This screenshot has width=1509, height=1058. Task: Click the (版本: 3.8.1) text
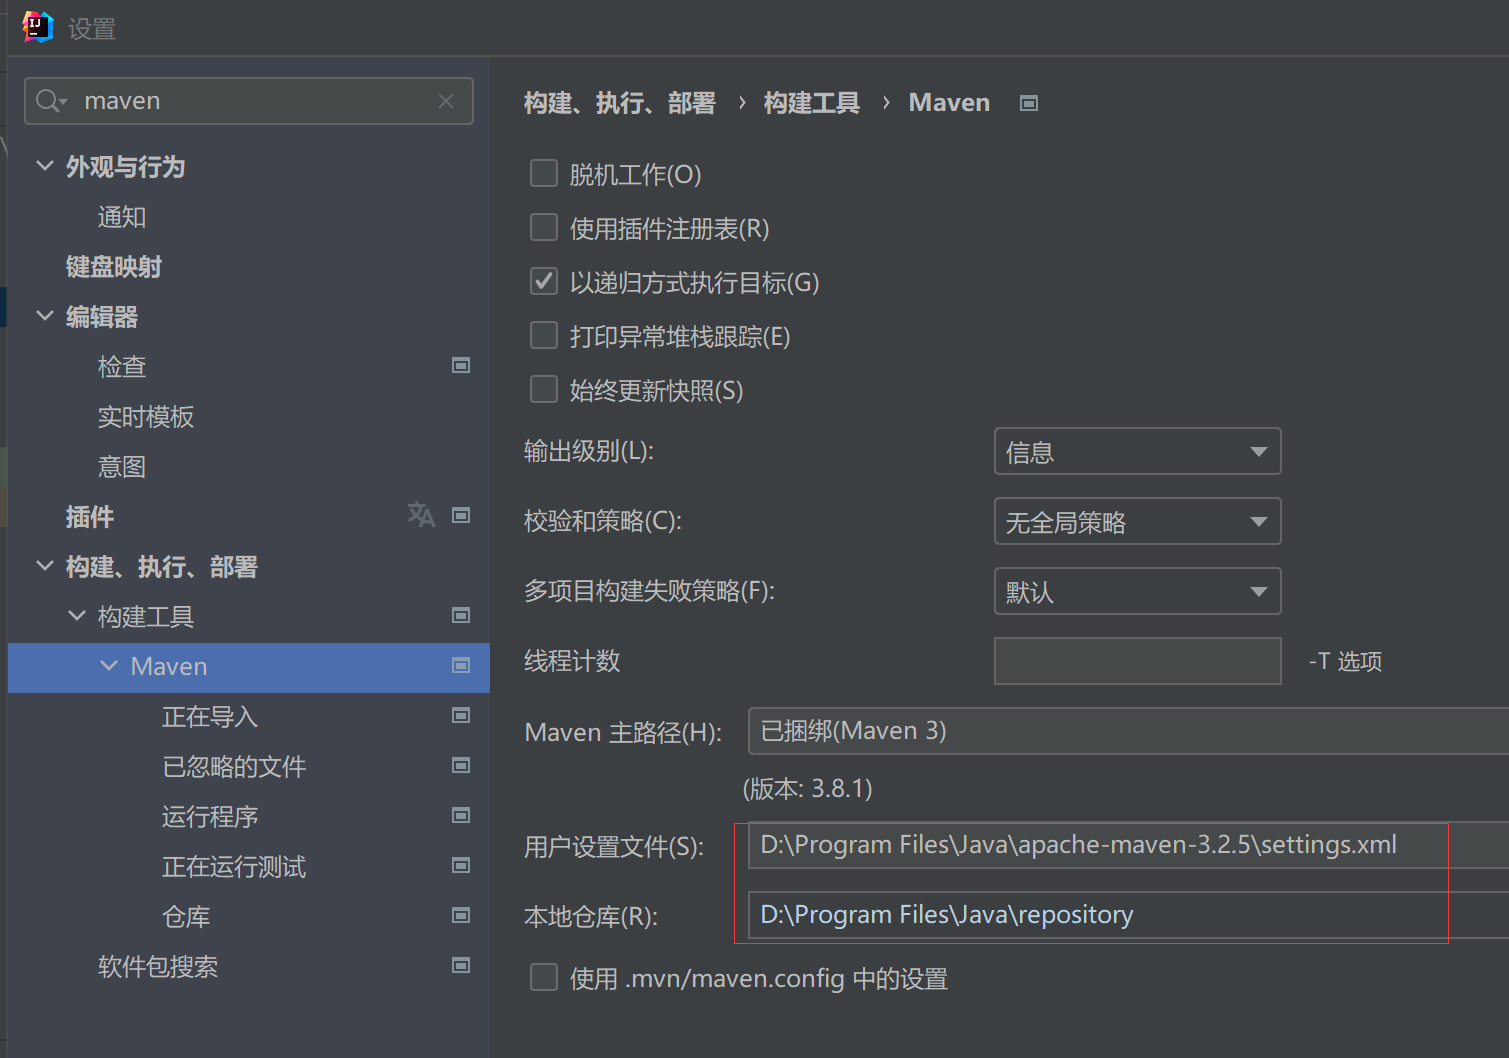click(808, 789)
